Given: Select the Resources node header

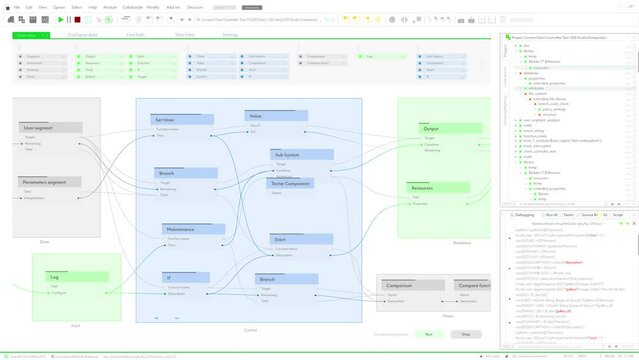Looking at the screenshot, I should pyautogui.click(x=438, y=188).
